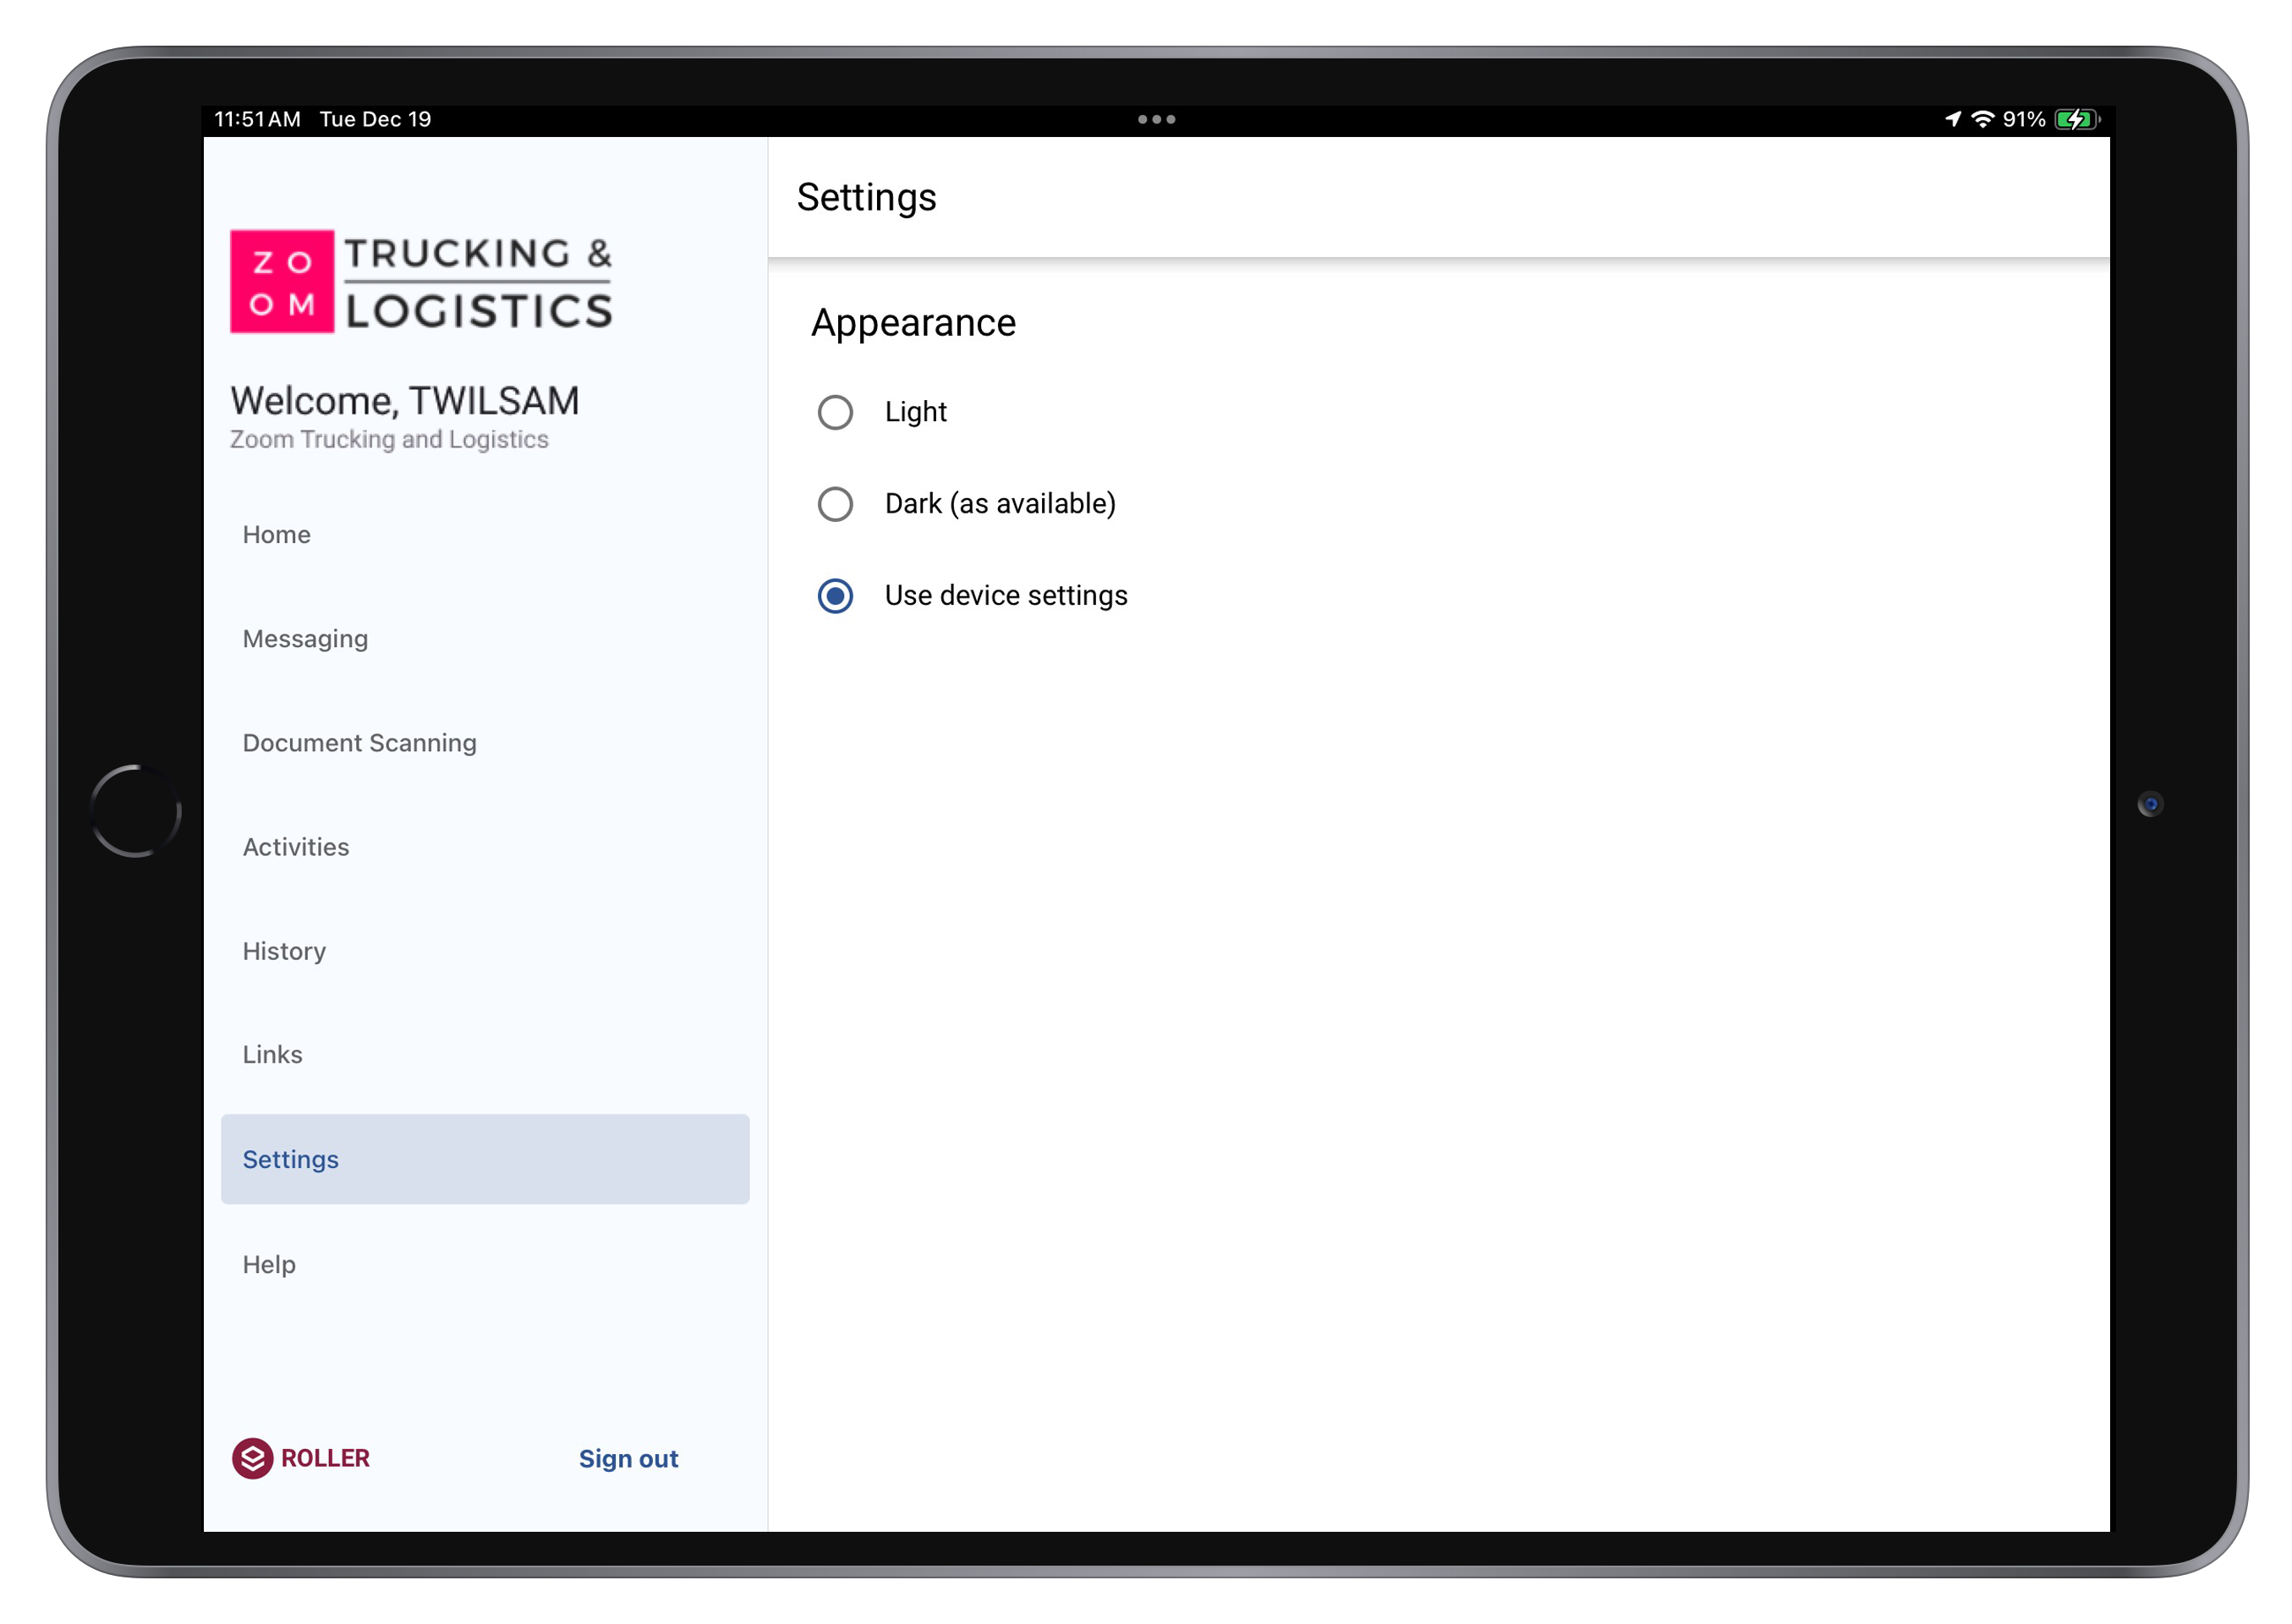Tap the status bar clock
2292x1624 pixels.
(257, 119)
